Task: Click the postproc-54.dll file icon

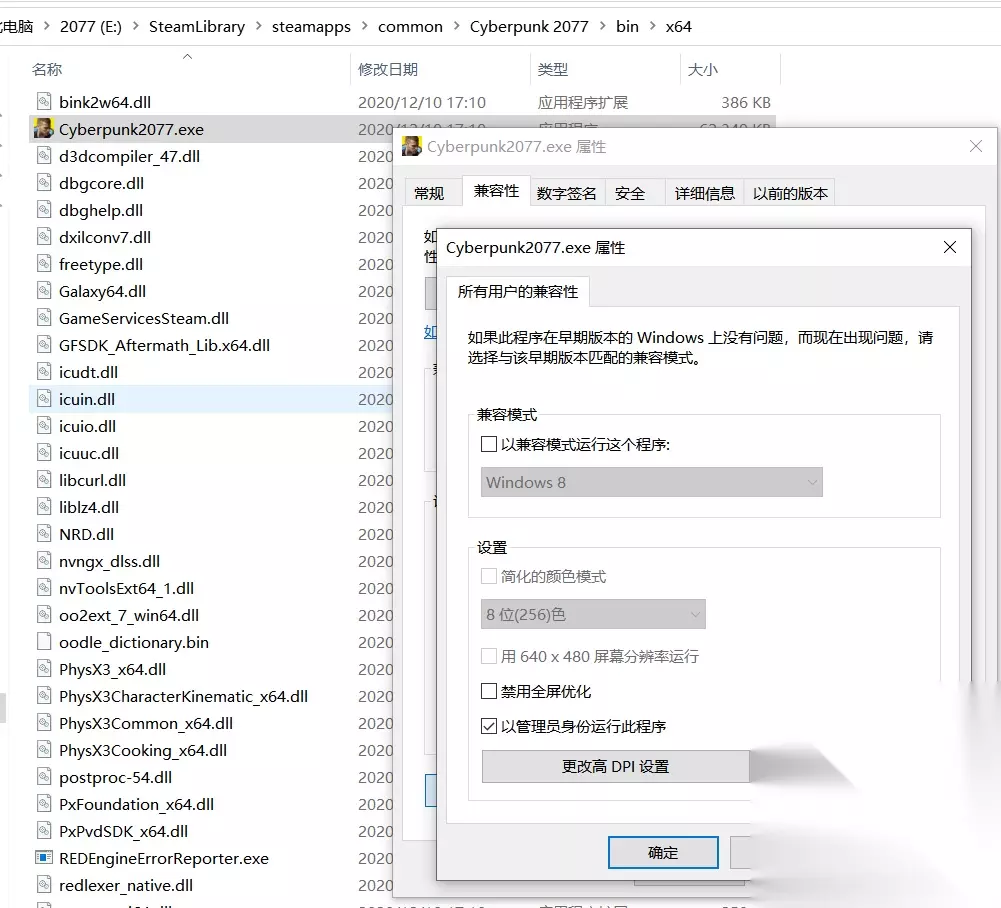Action: pyautogui.click(x=43, y=777)
